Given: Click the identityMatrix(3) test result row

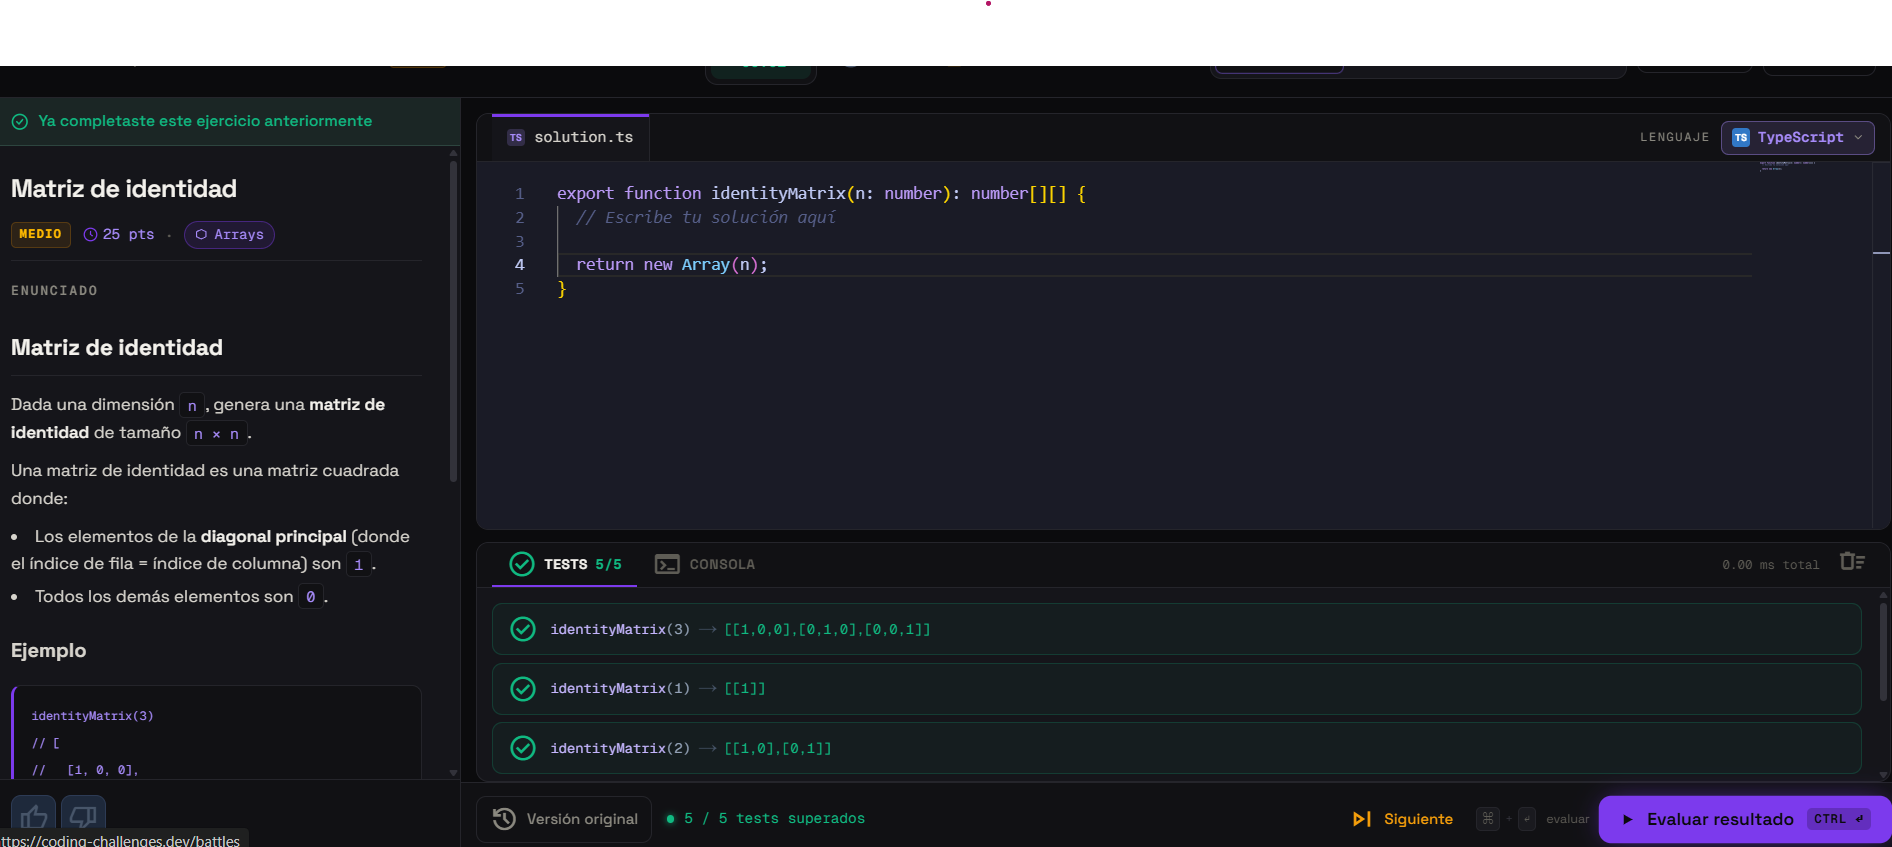Looking at the screenshot, I should pyautogui.click(x=1176, y=629).
